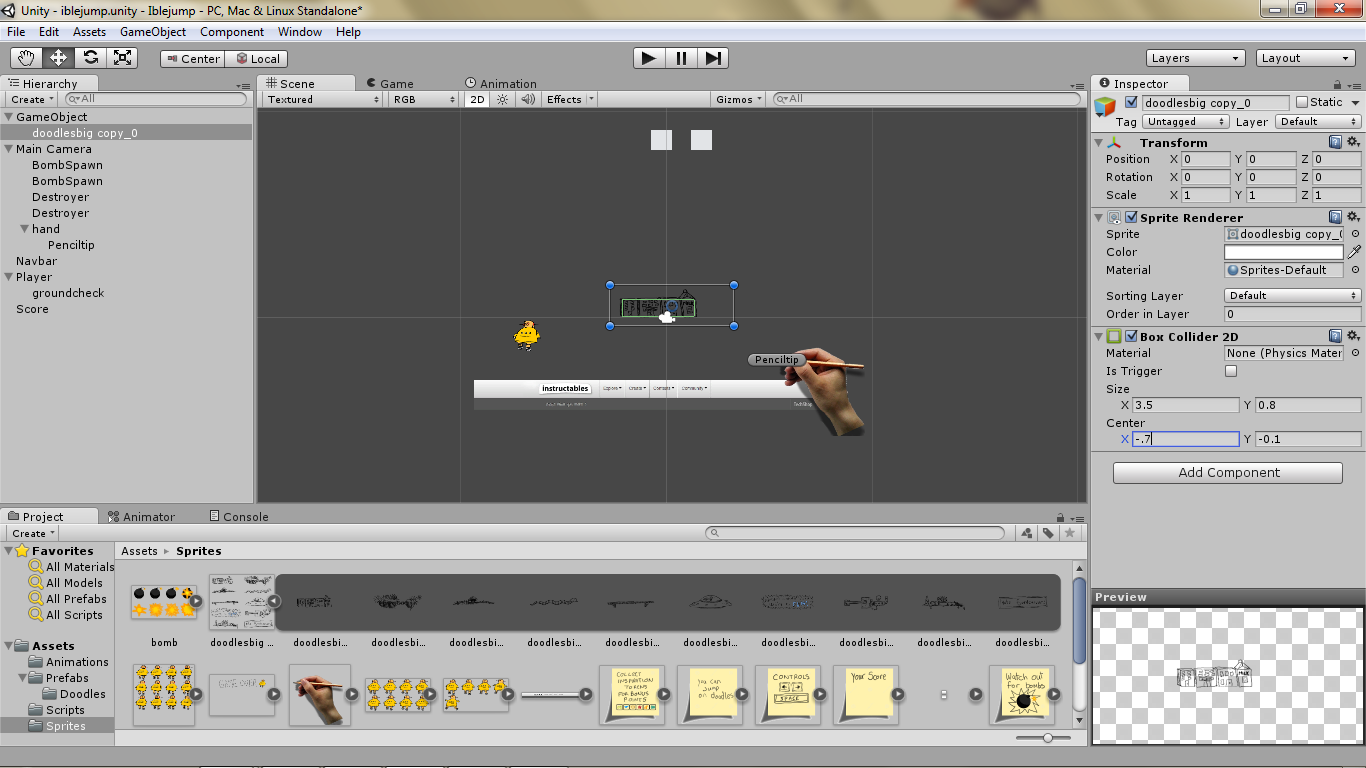Viewport: 1366px width, 768px height.
Task: Select the Rotate tool
Action: tap(91, 58)
